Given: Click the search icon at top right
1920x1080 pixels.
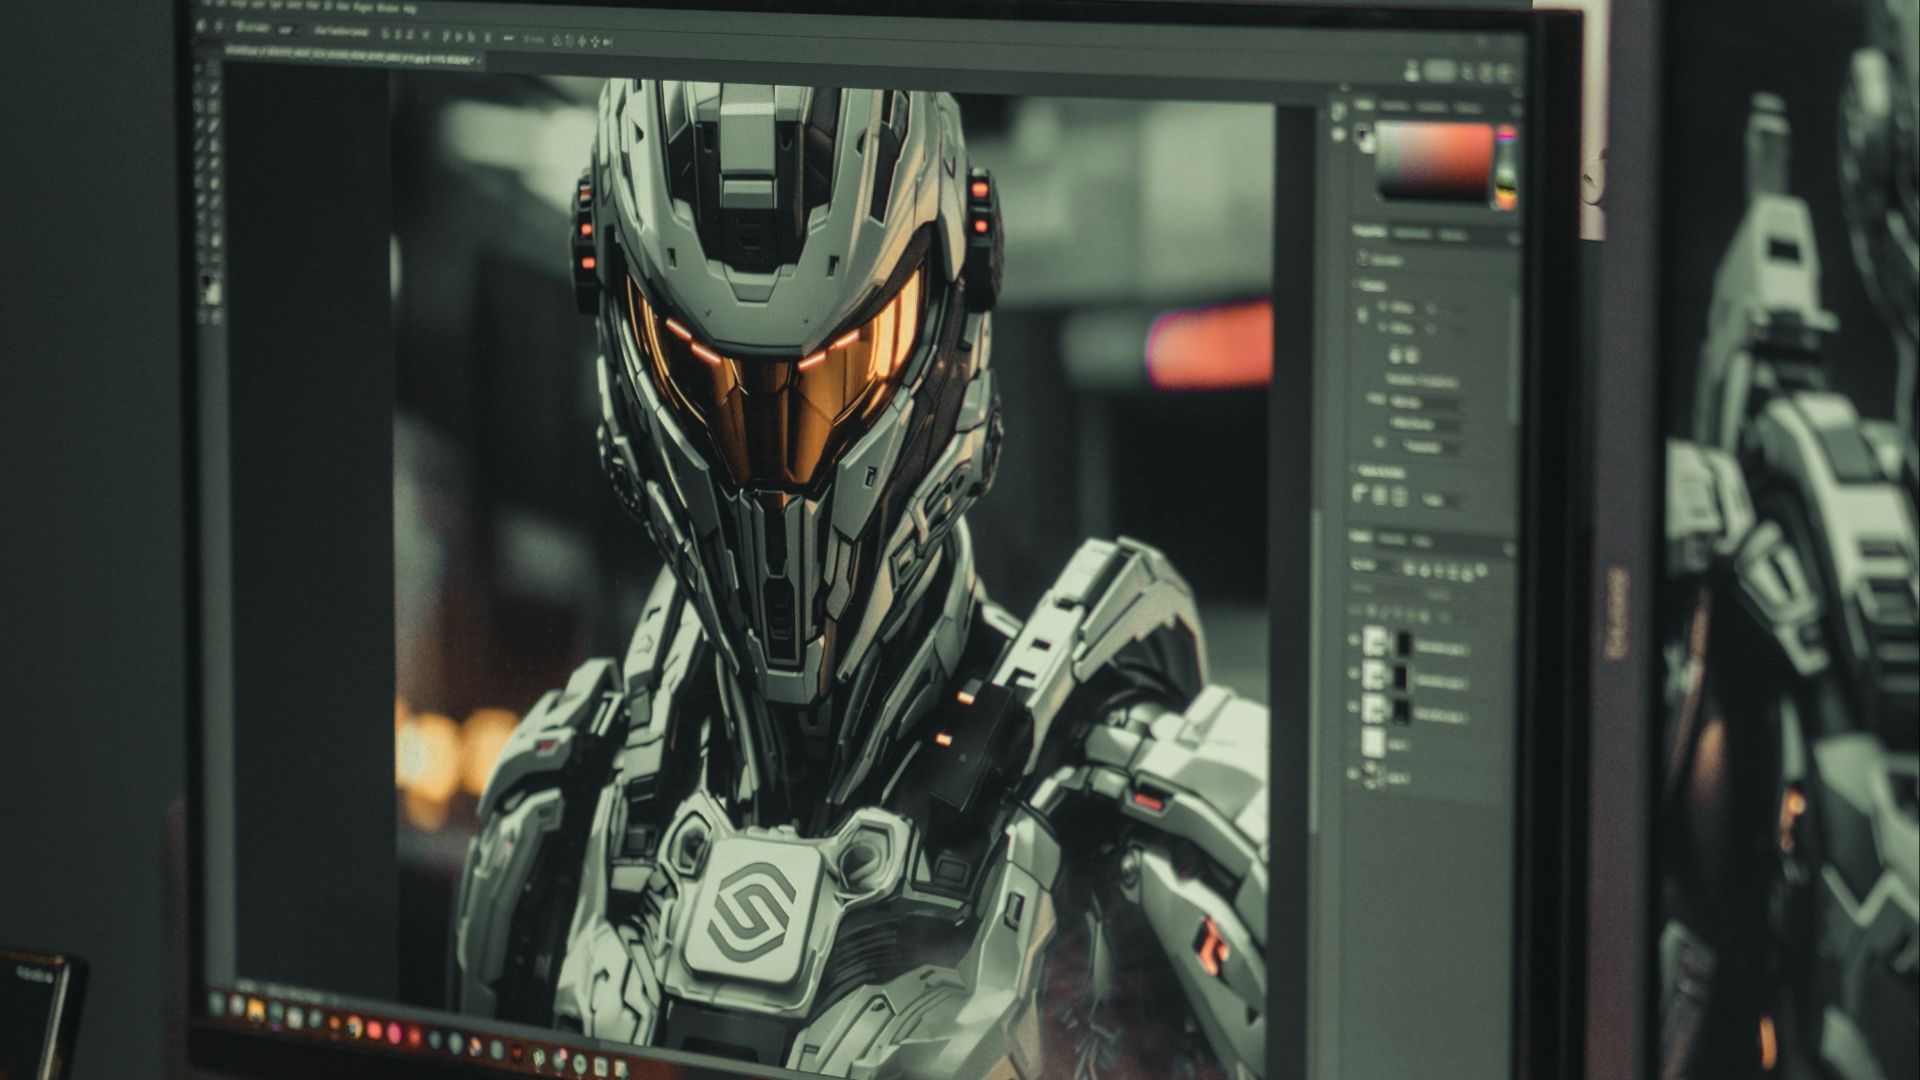Looking at the screenshot, I should click(x=1467, y=71).
